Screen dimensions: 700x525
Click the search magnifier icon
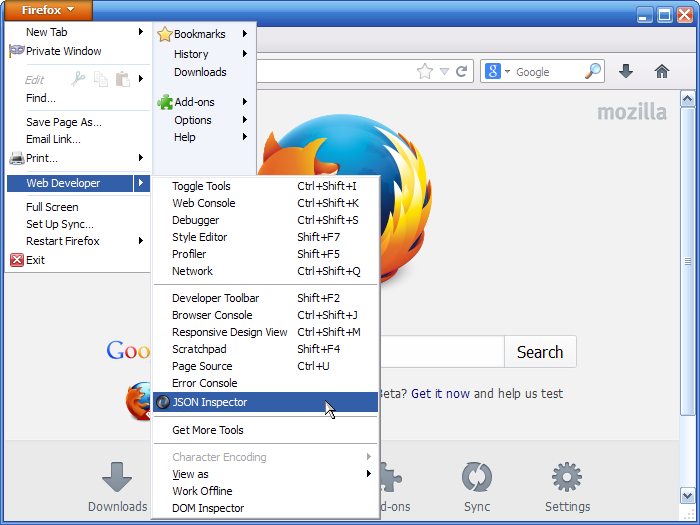coord(593,71)
